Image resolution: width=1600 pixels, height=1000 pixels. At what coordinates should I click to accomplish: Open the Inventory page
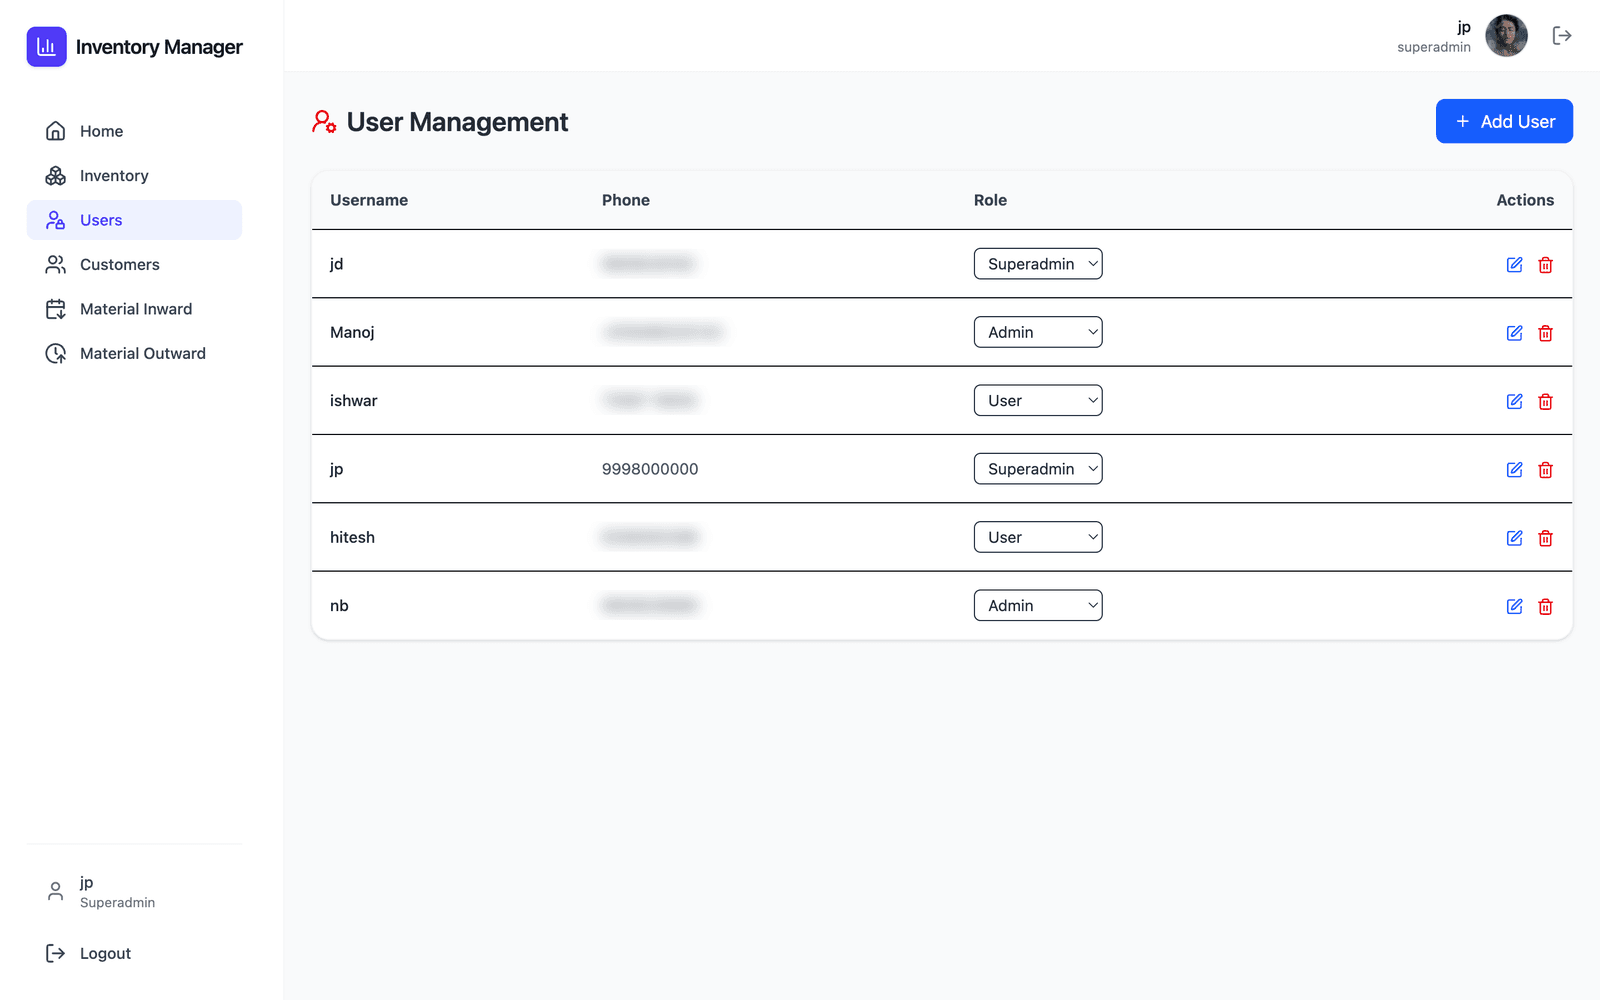pos(134,176)
